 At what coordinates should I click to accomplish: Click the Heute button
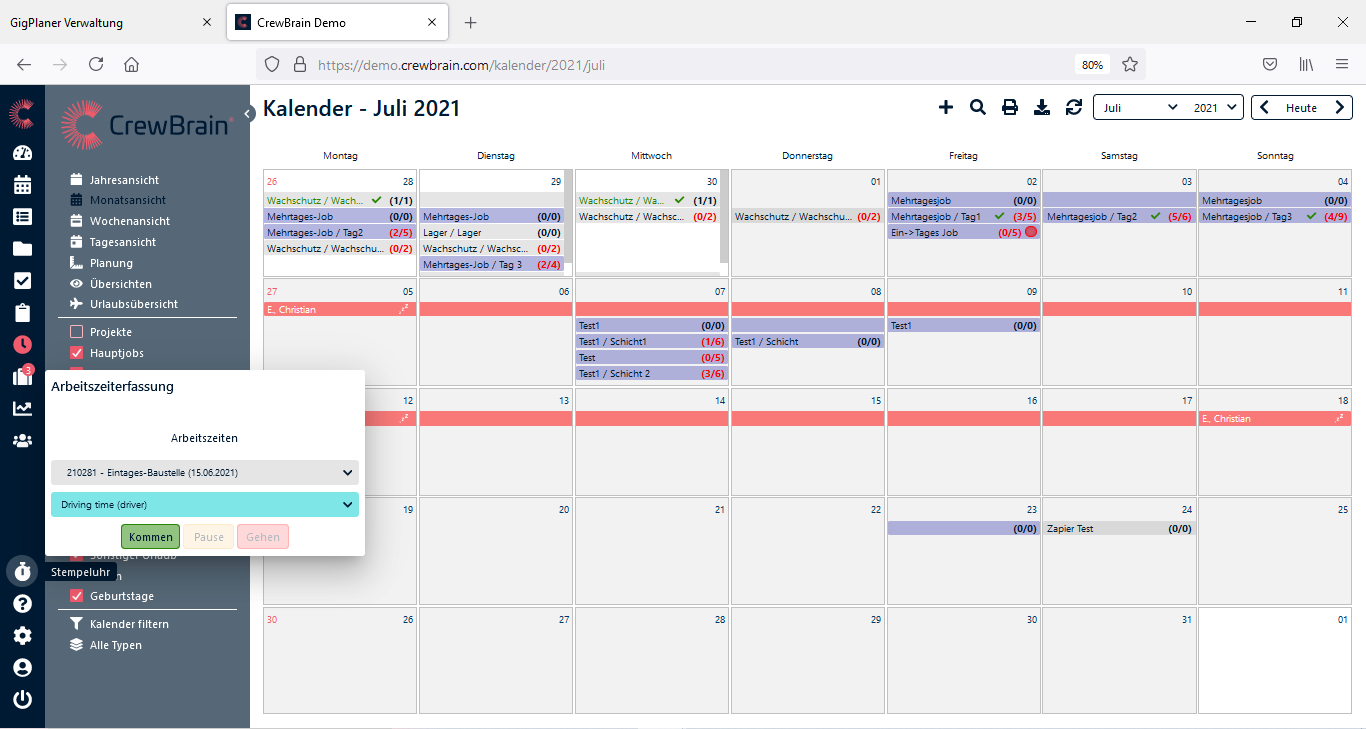[x=1301, y=107]
